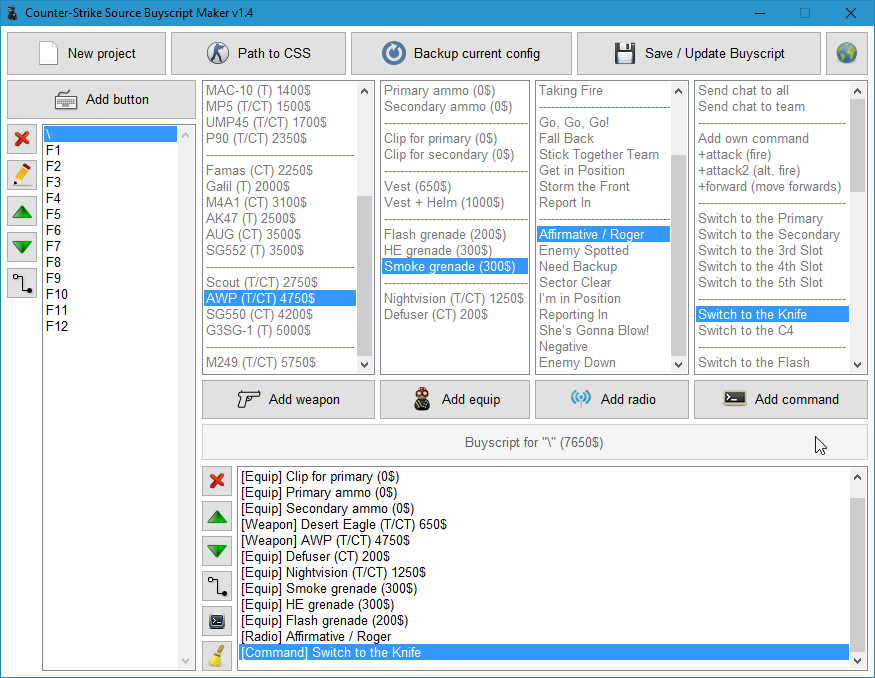Viewport: 875px width, 678px height.
Task: Click buyscript list scroll up arrow
Action: (858, 477)
